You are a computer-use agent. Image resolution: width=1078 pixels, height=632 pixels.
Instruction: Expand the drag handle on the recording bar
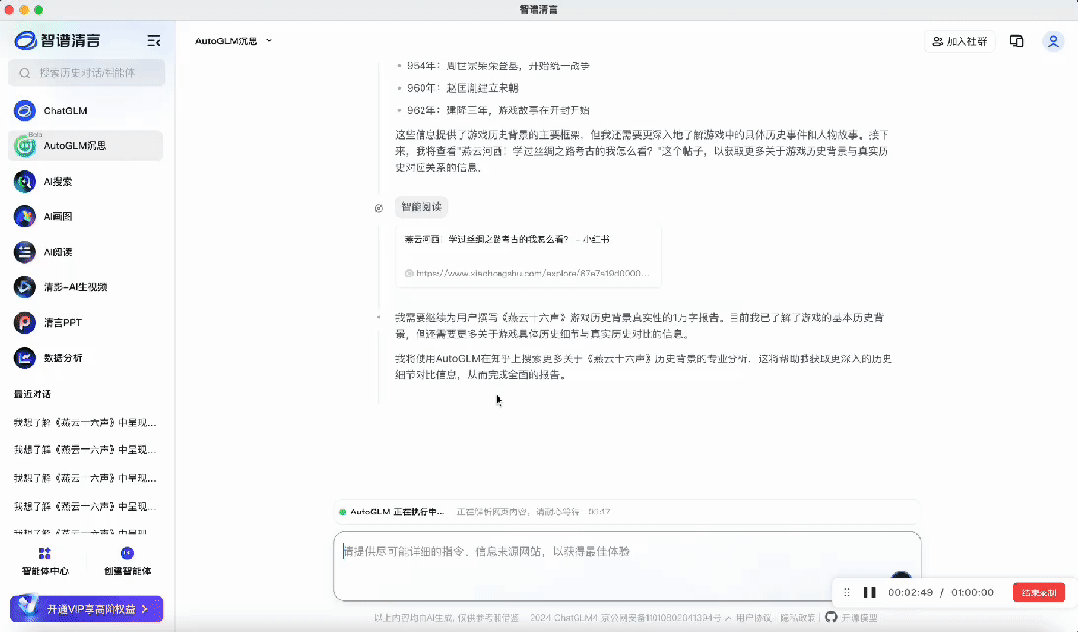pos(845,592)
